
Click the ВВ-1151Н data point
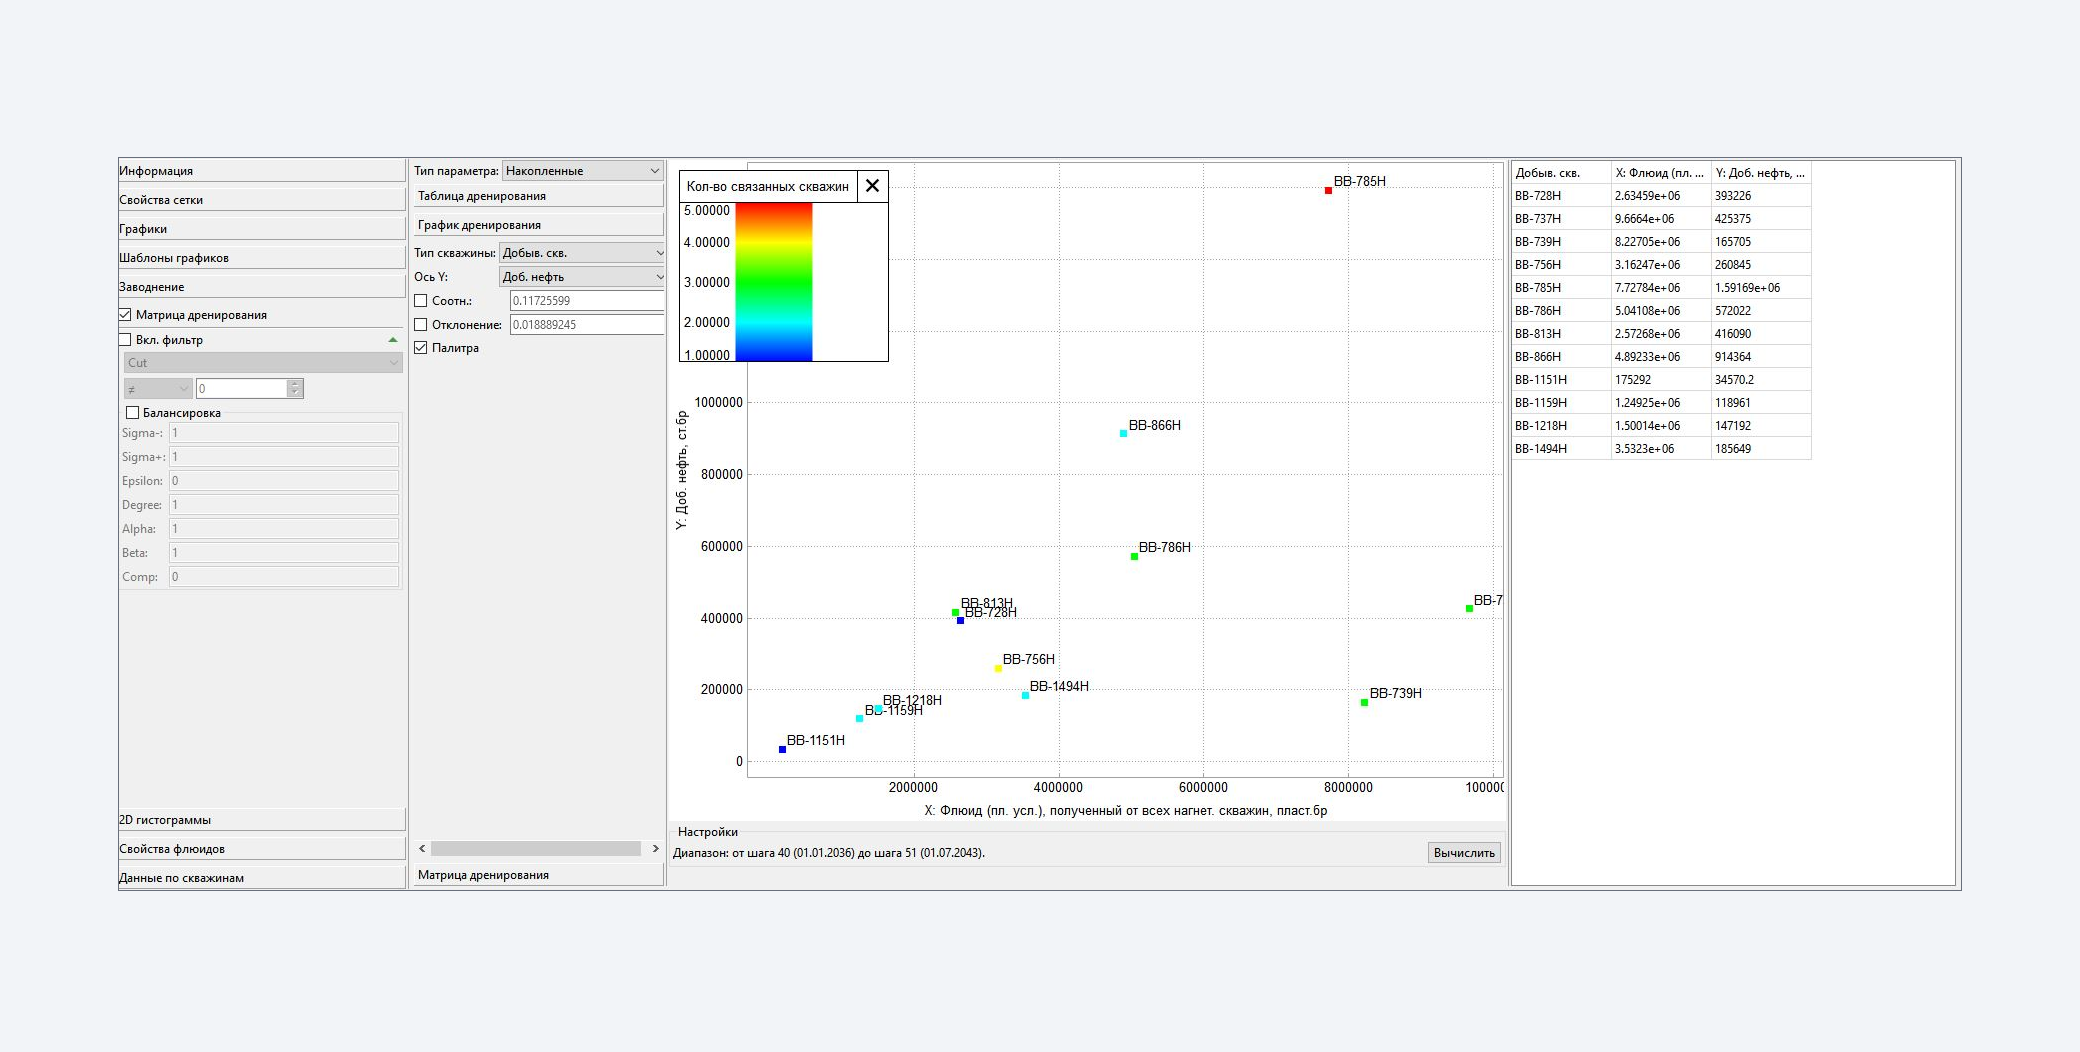[x=782, y=749]
